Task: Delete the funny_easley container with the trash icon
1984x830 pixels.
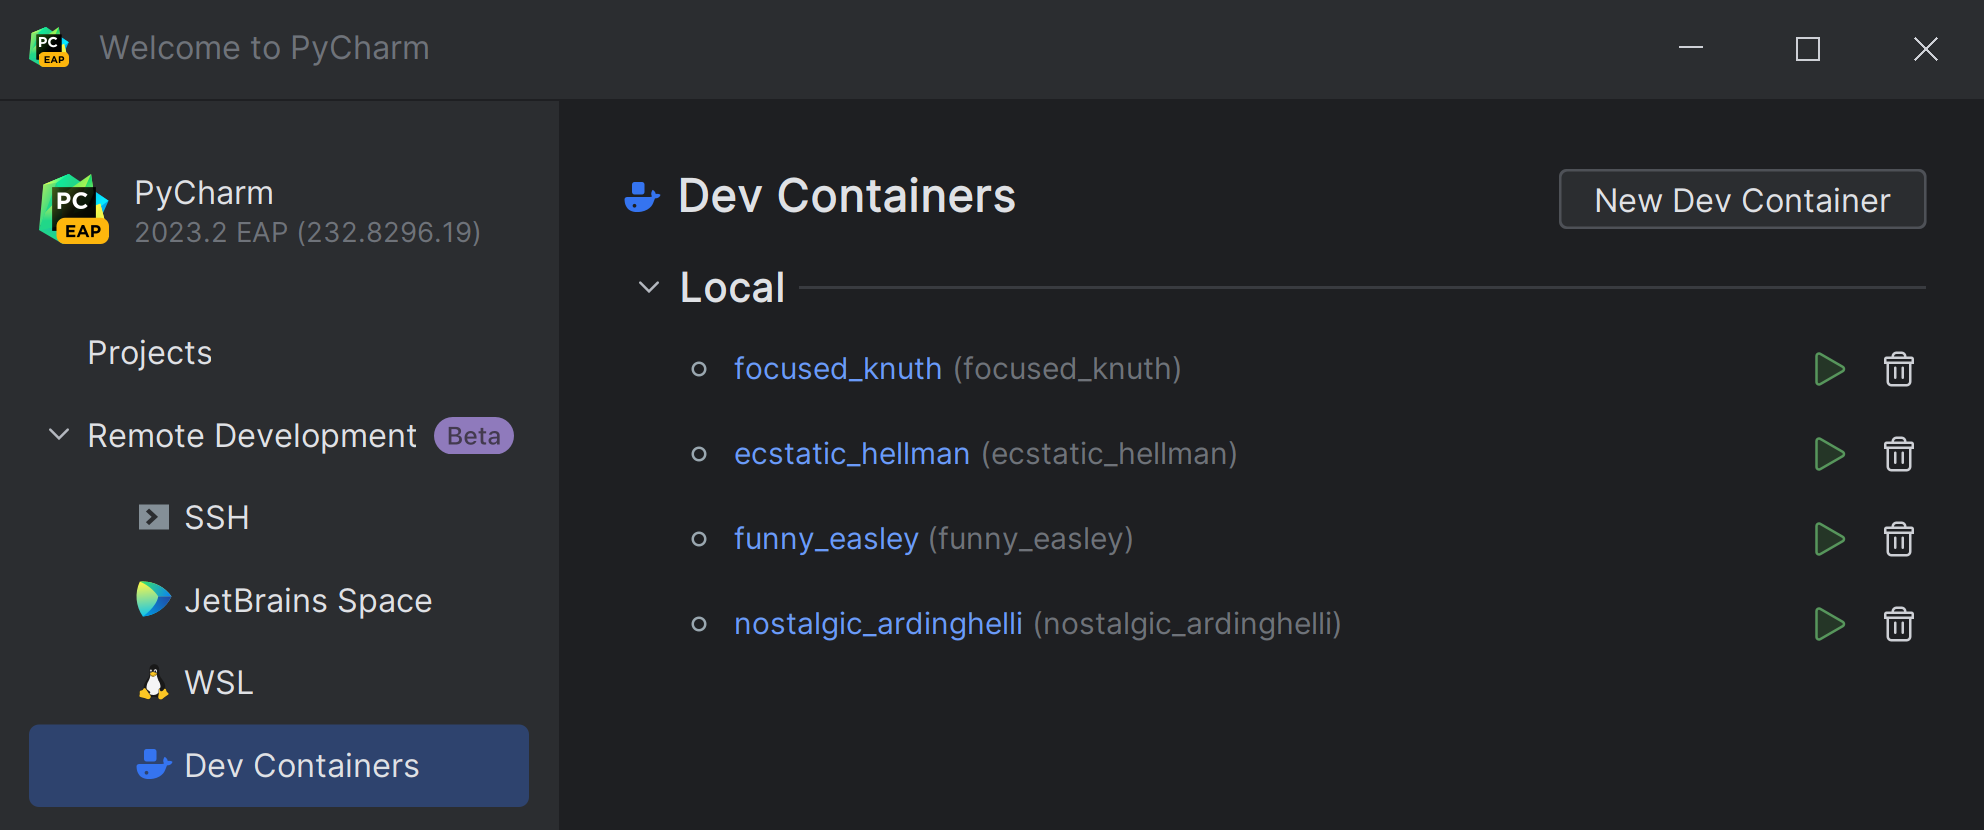Action: pos(1898,539)
